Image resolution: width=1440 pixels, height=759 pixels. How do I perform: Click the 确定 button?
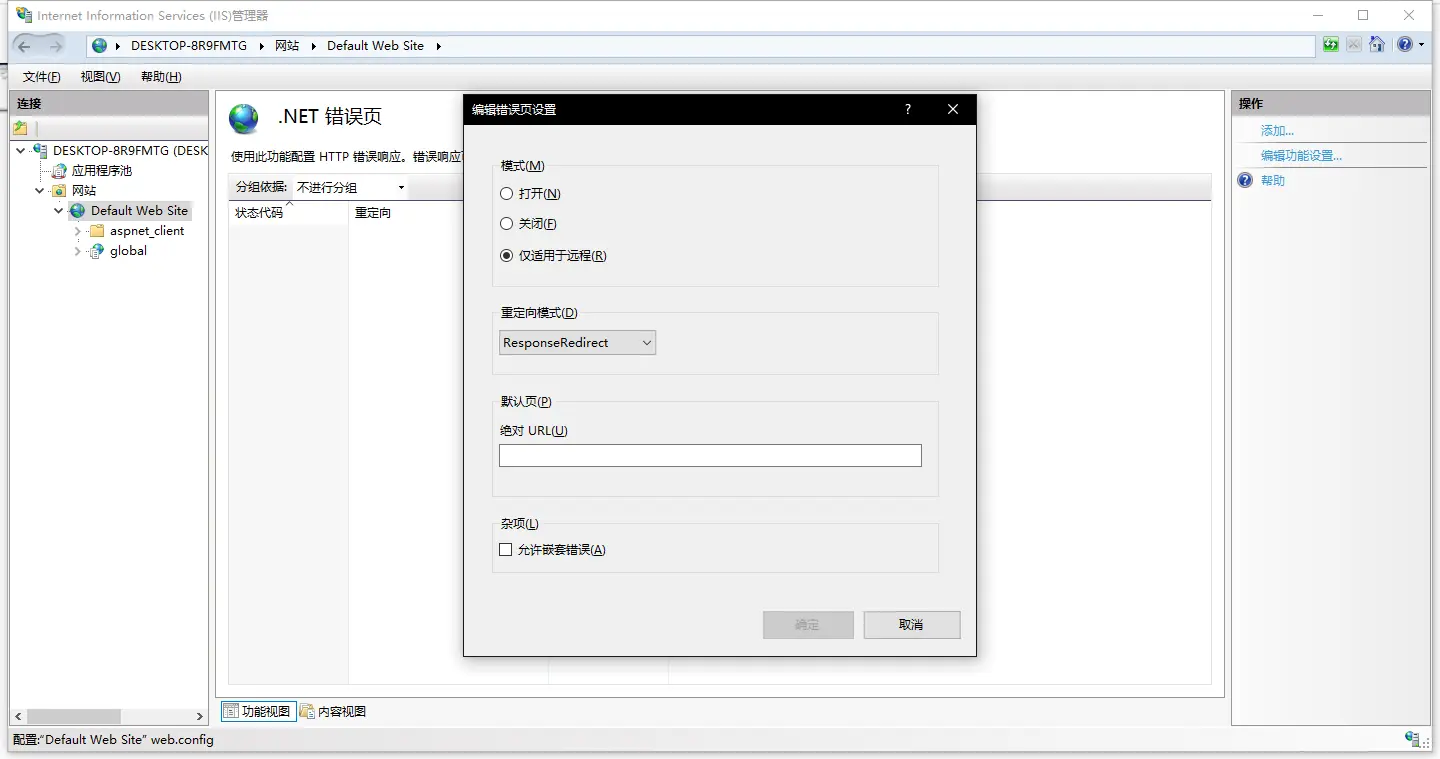[808, 625]
